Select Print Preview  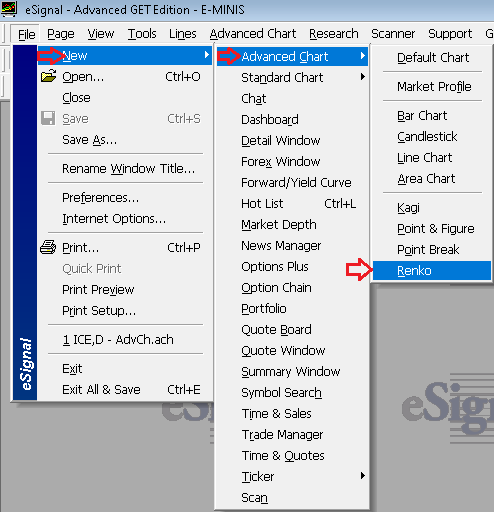pos(125,290)
